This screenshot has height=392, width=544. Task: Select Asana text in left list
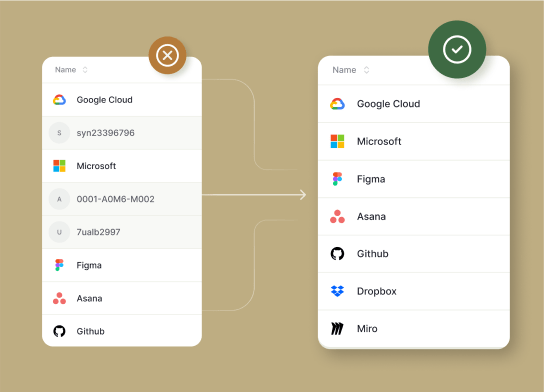[90, 298]
